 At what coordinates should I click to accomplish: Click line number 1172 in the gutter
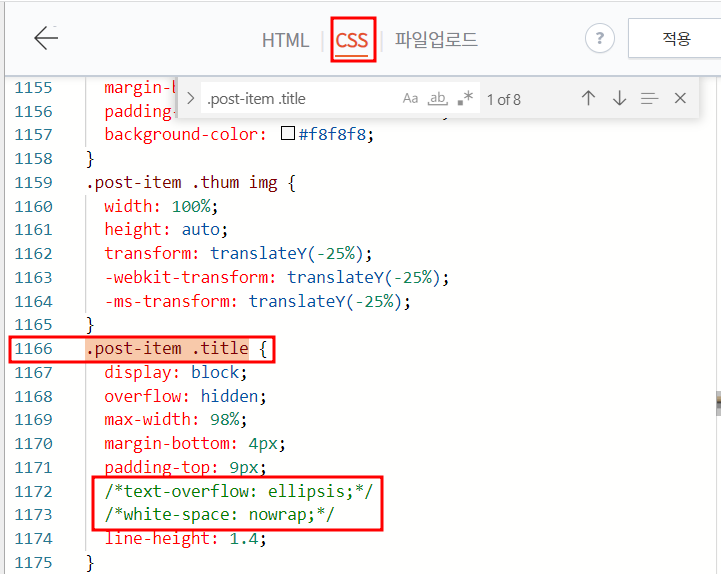coord(34,492)
